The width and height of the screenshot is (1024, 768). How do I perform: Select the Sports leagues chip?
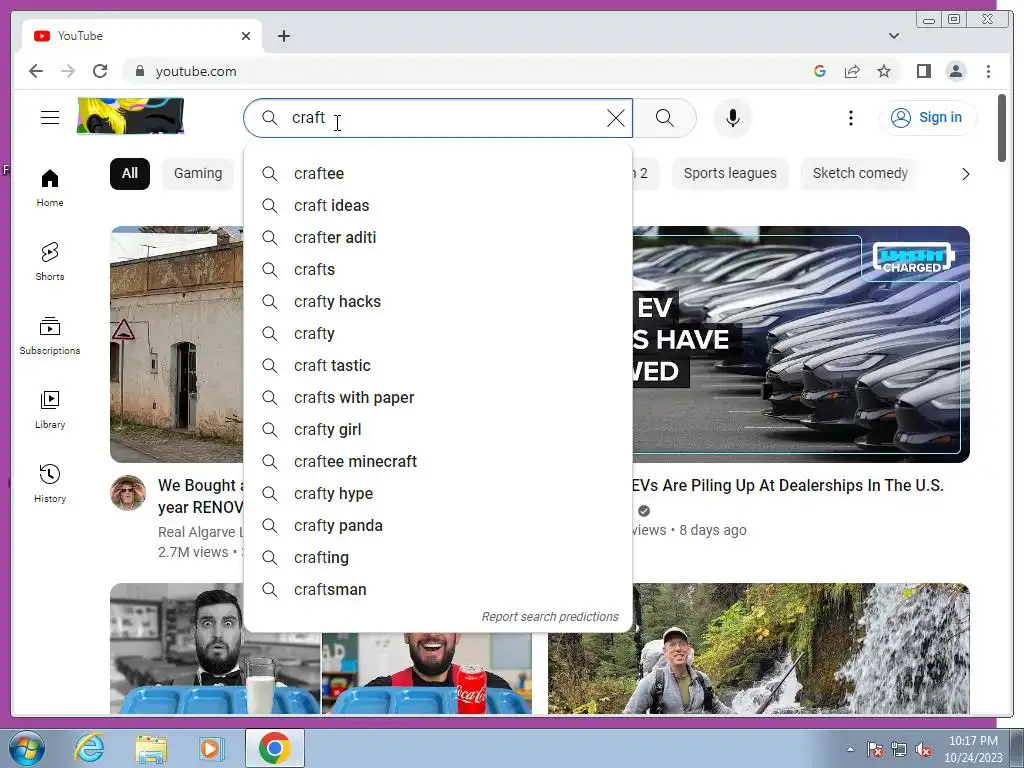tap(729, 173)
